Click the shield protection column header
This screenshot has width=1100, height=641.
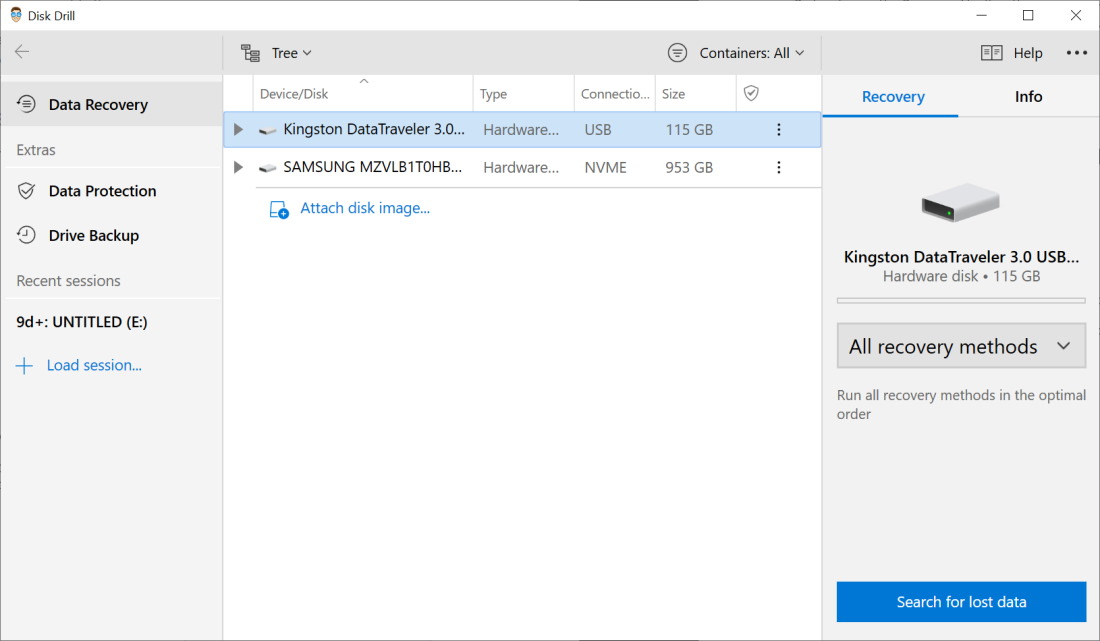click(751, 93)
